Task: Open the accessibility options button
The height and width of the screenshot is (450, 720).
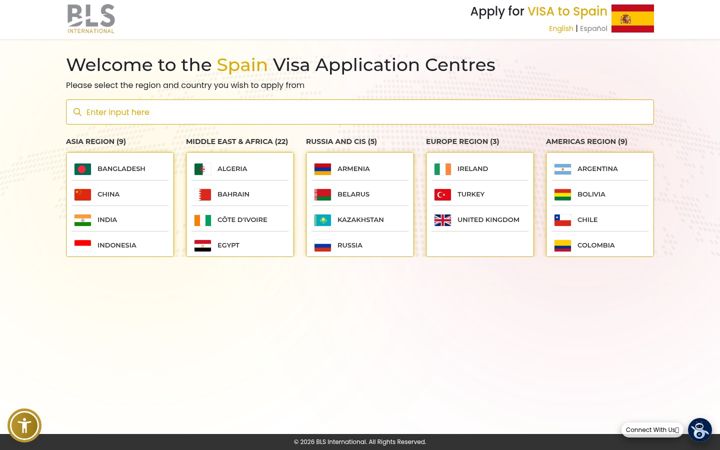Action: click(x=24, y=425)
